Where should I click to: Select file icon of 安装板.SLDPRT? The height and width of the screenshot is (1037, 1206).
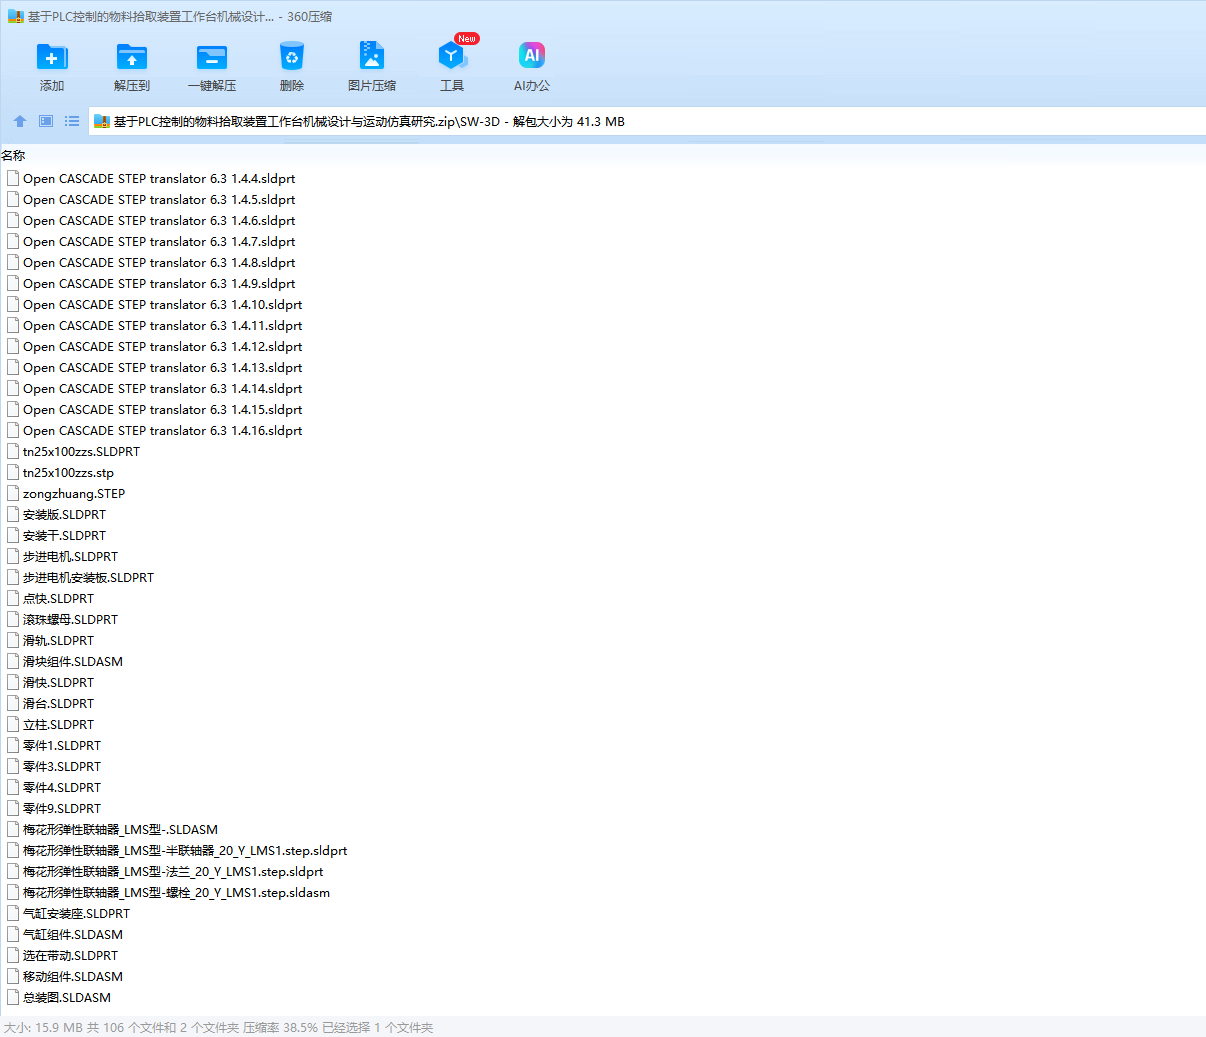point(13,514)
